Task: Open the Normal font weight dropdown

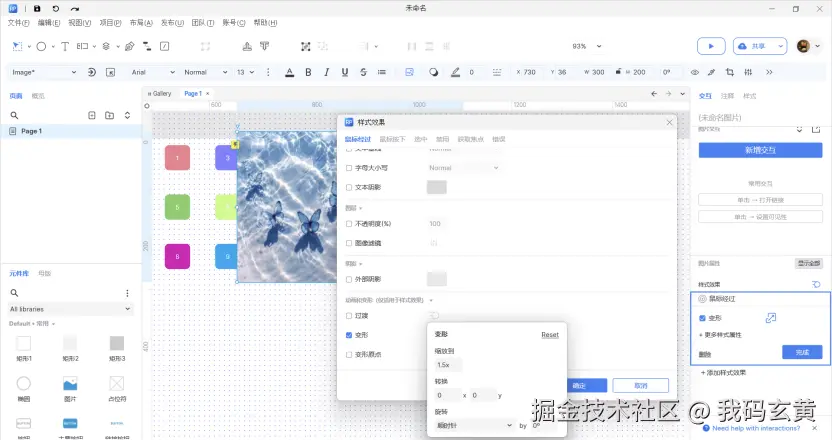Action: click(206, 72)
